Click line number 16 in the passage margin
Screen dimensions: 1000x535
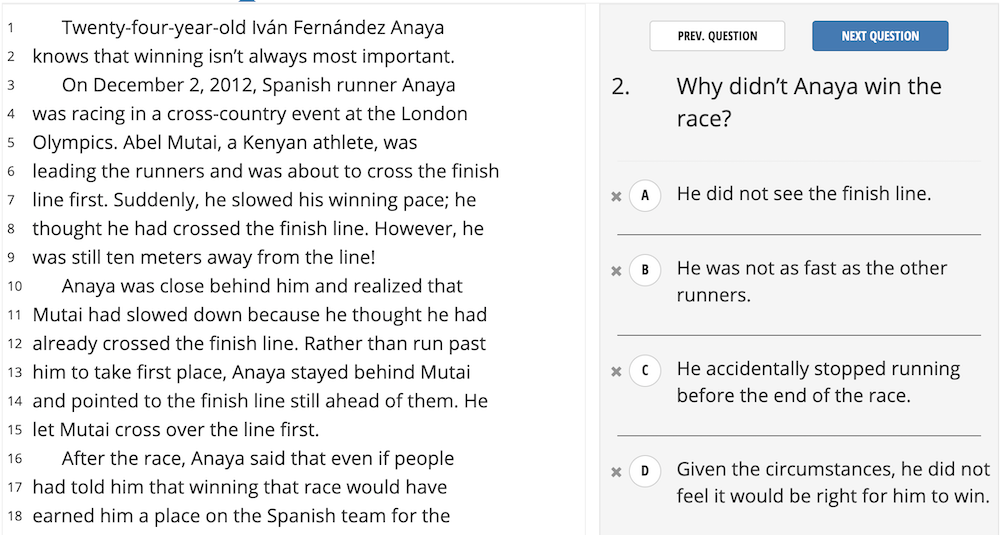(x=15, y=458)
